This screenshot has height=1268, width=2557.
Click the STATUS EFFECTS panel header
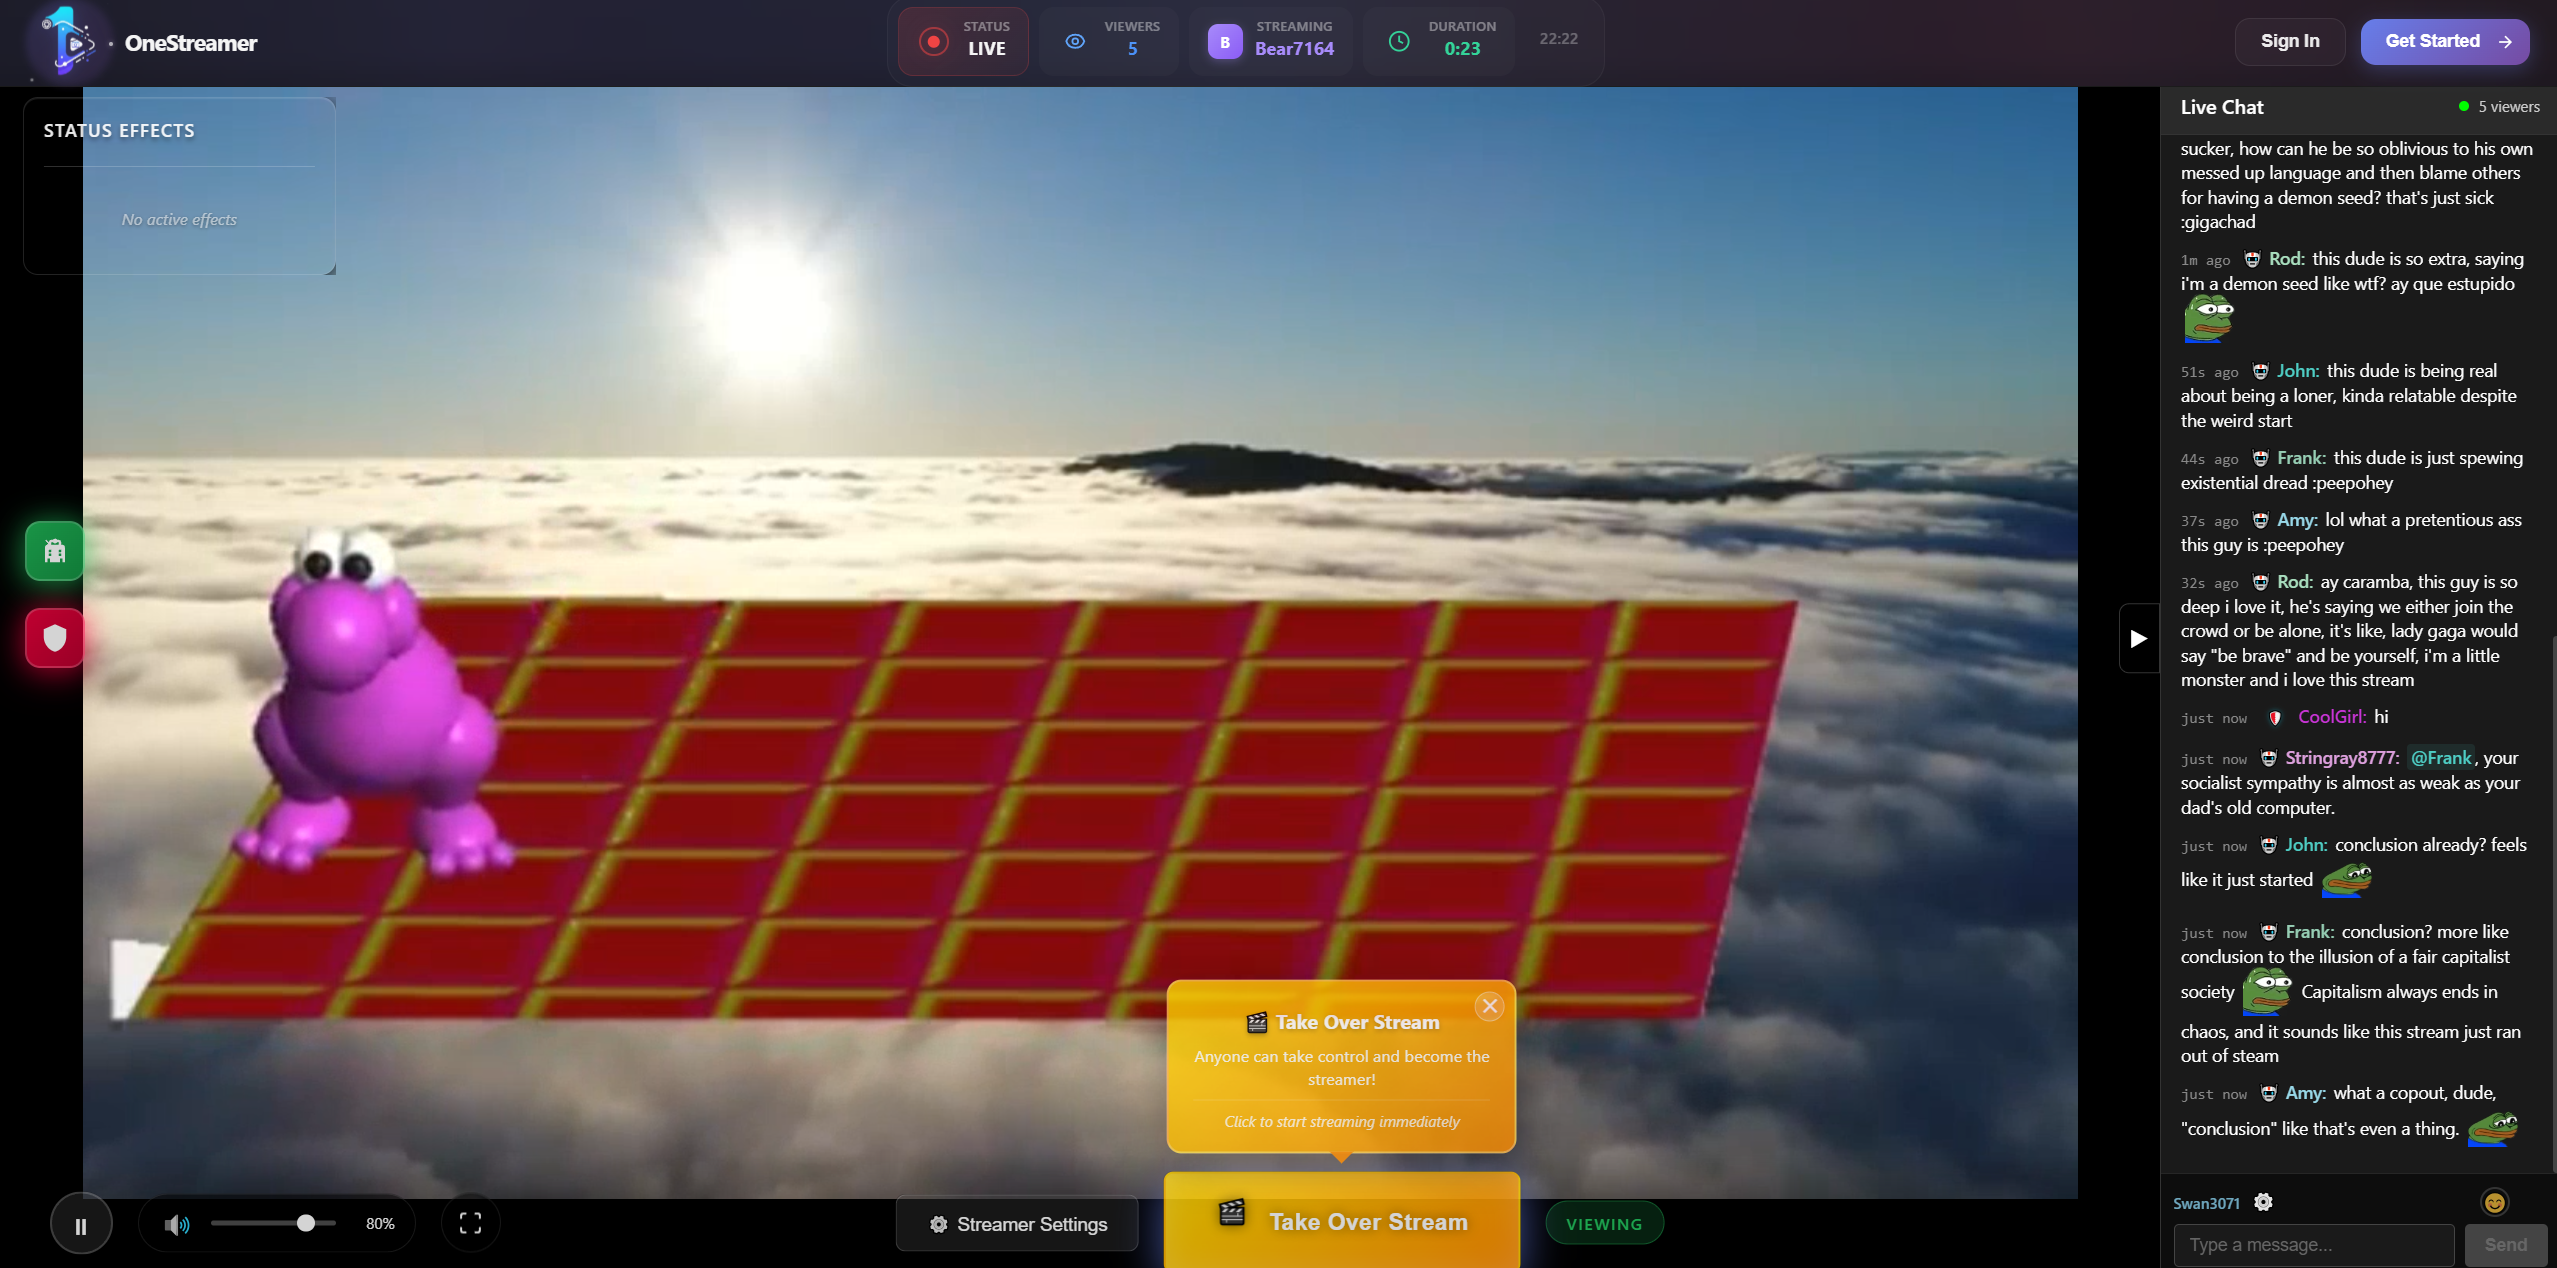click(x=119, y=131)
